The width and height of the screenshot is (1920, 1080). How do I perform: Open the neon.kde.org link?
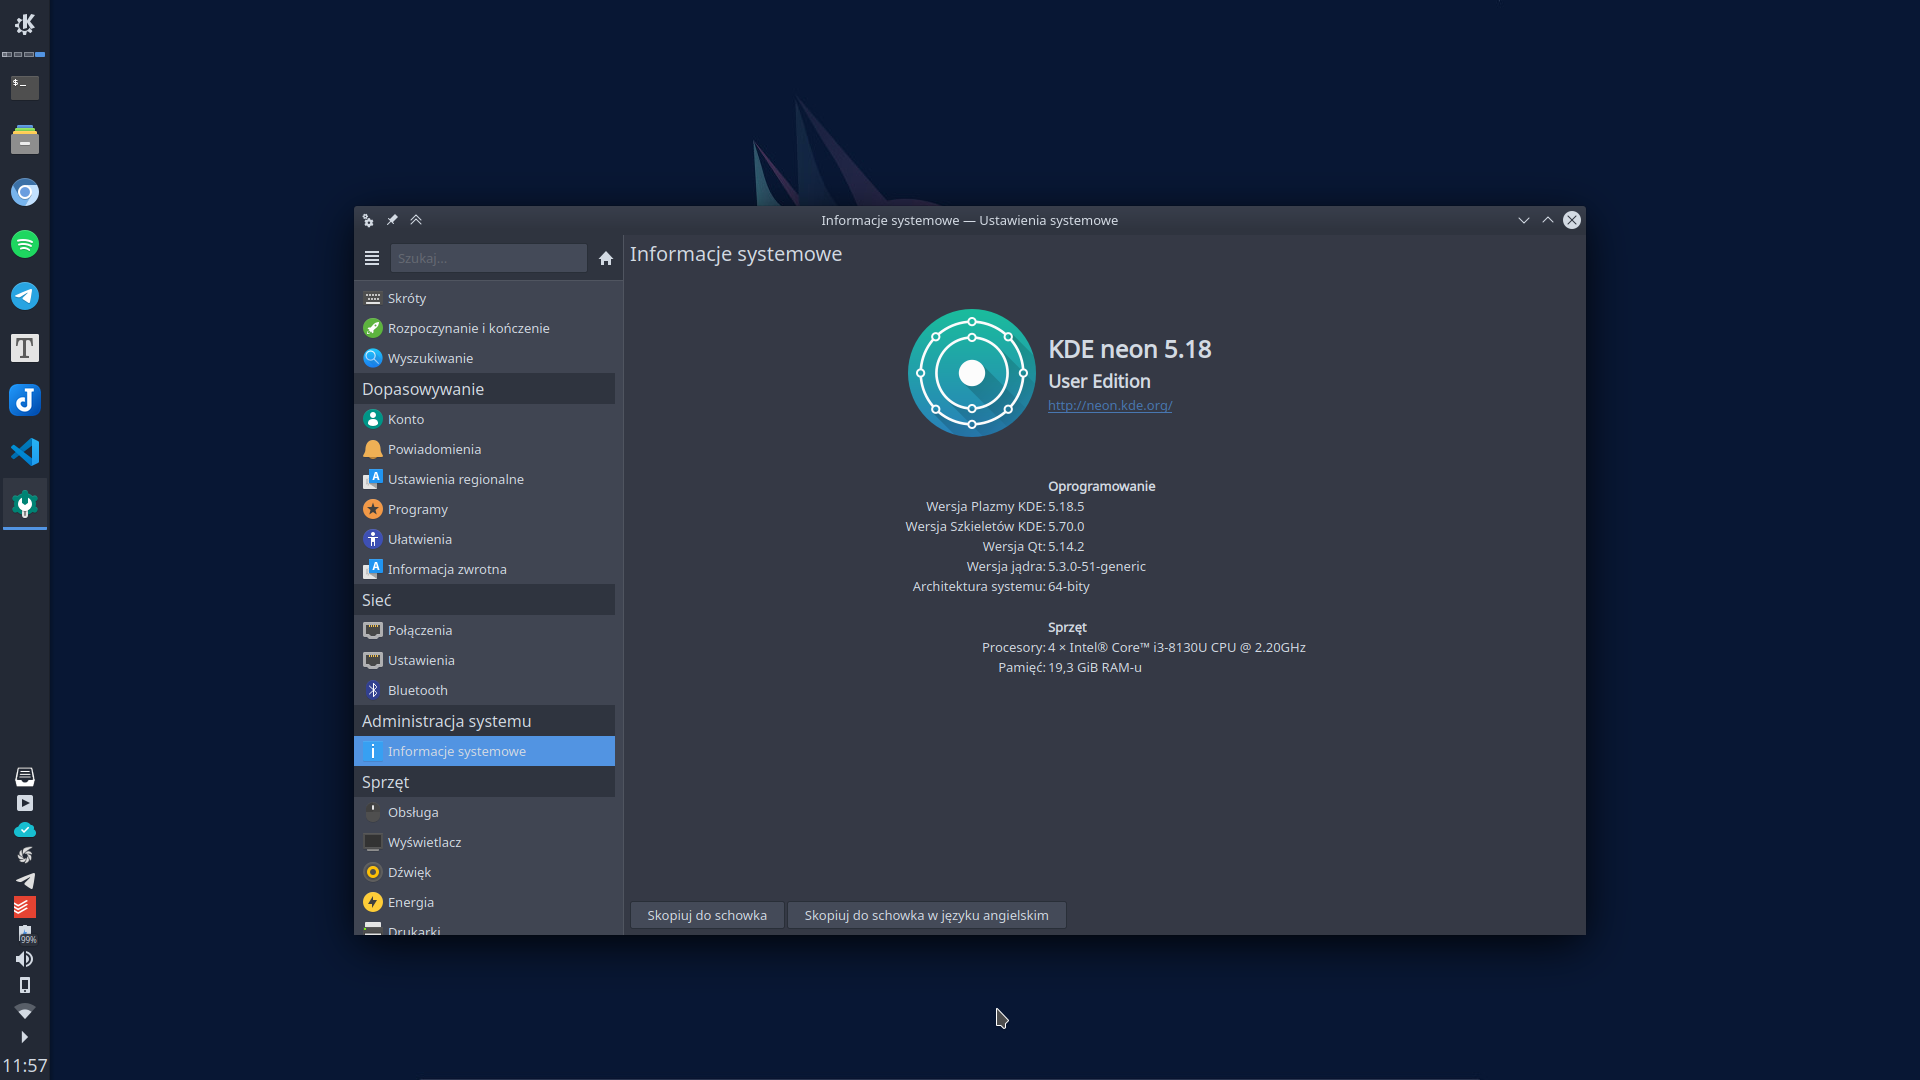click(x=1110, y=405)
